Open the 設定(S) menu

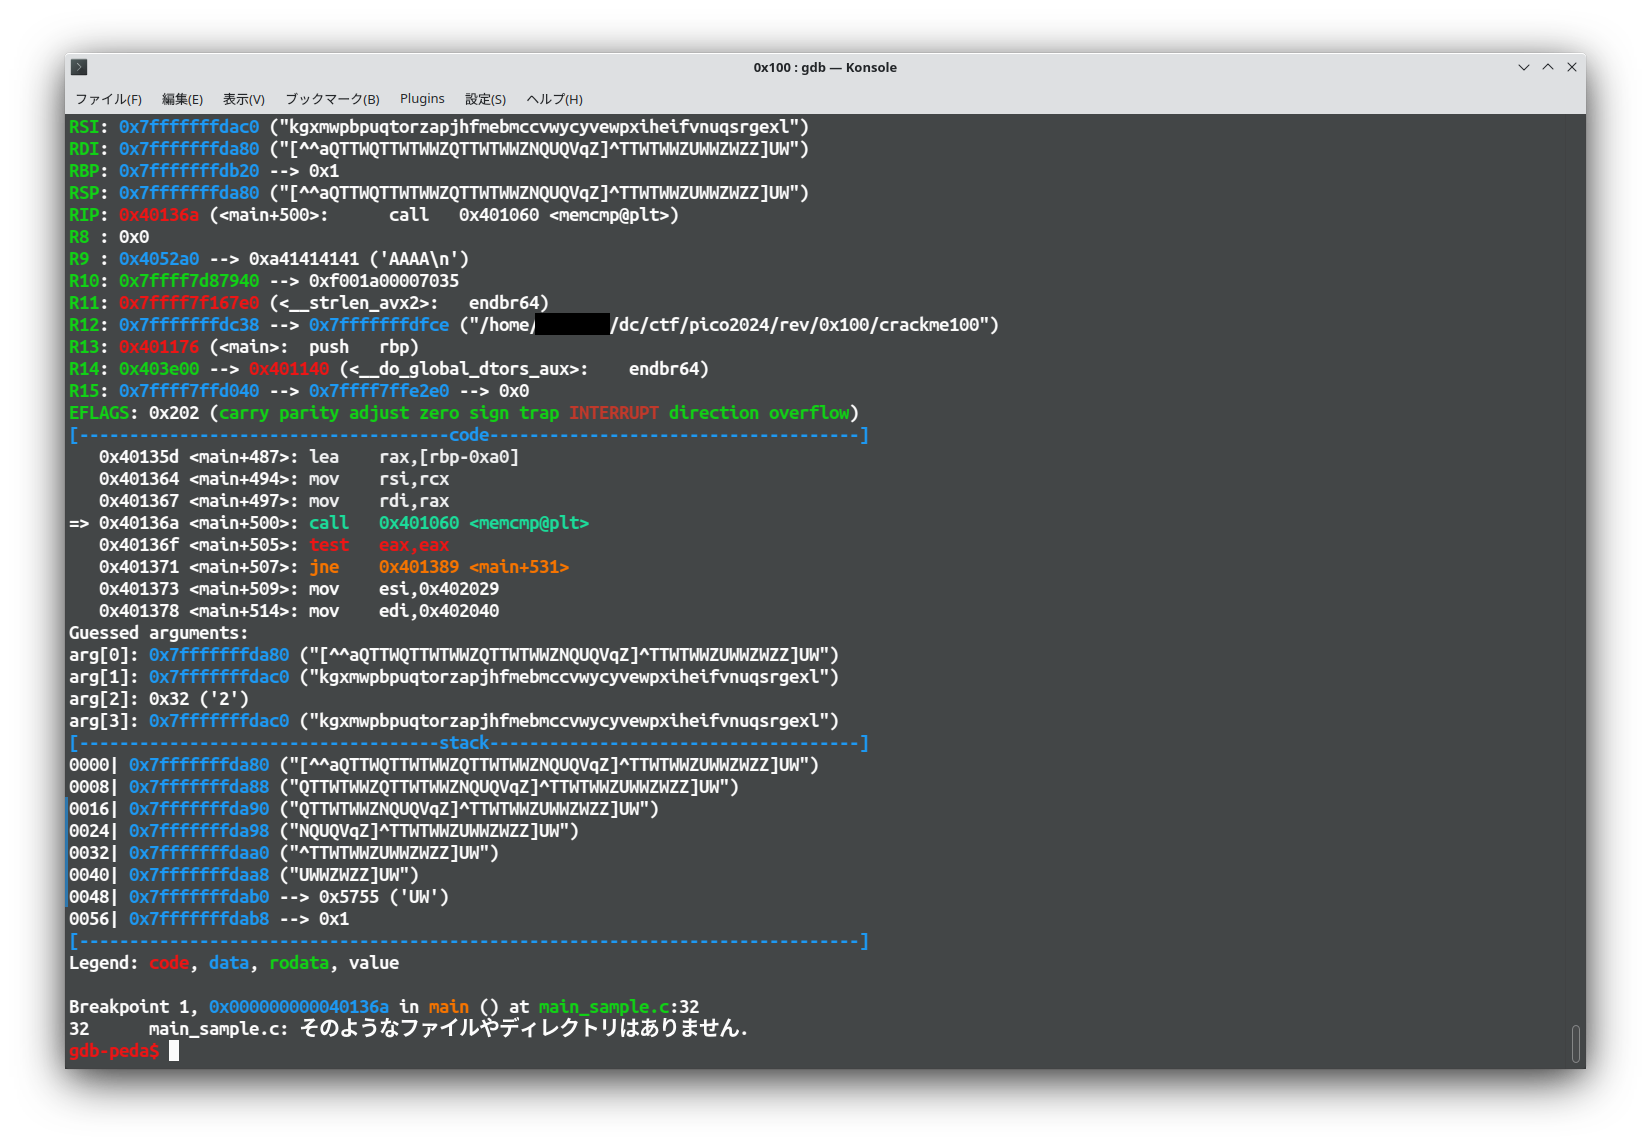(485, 99)
